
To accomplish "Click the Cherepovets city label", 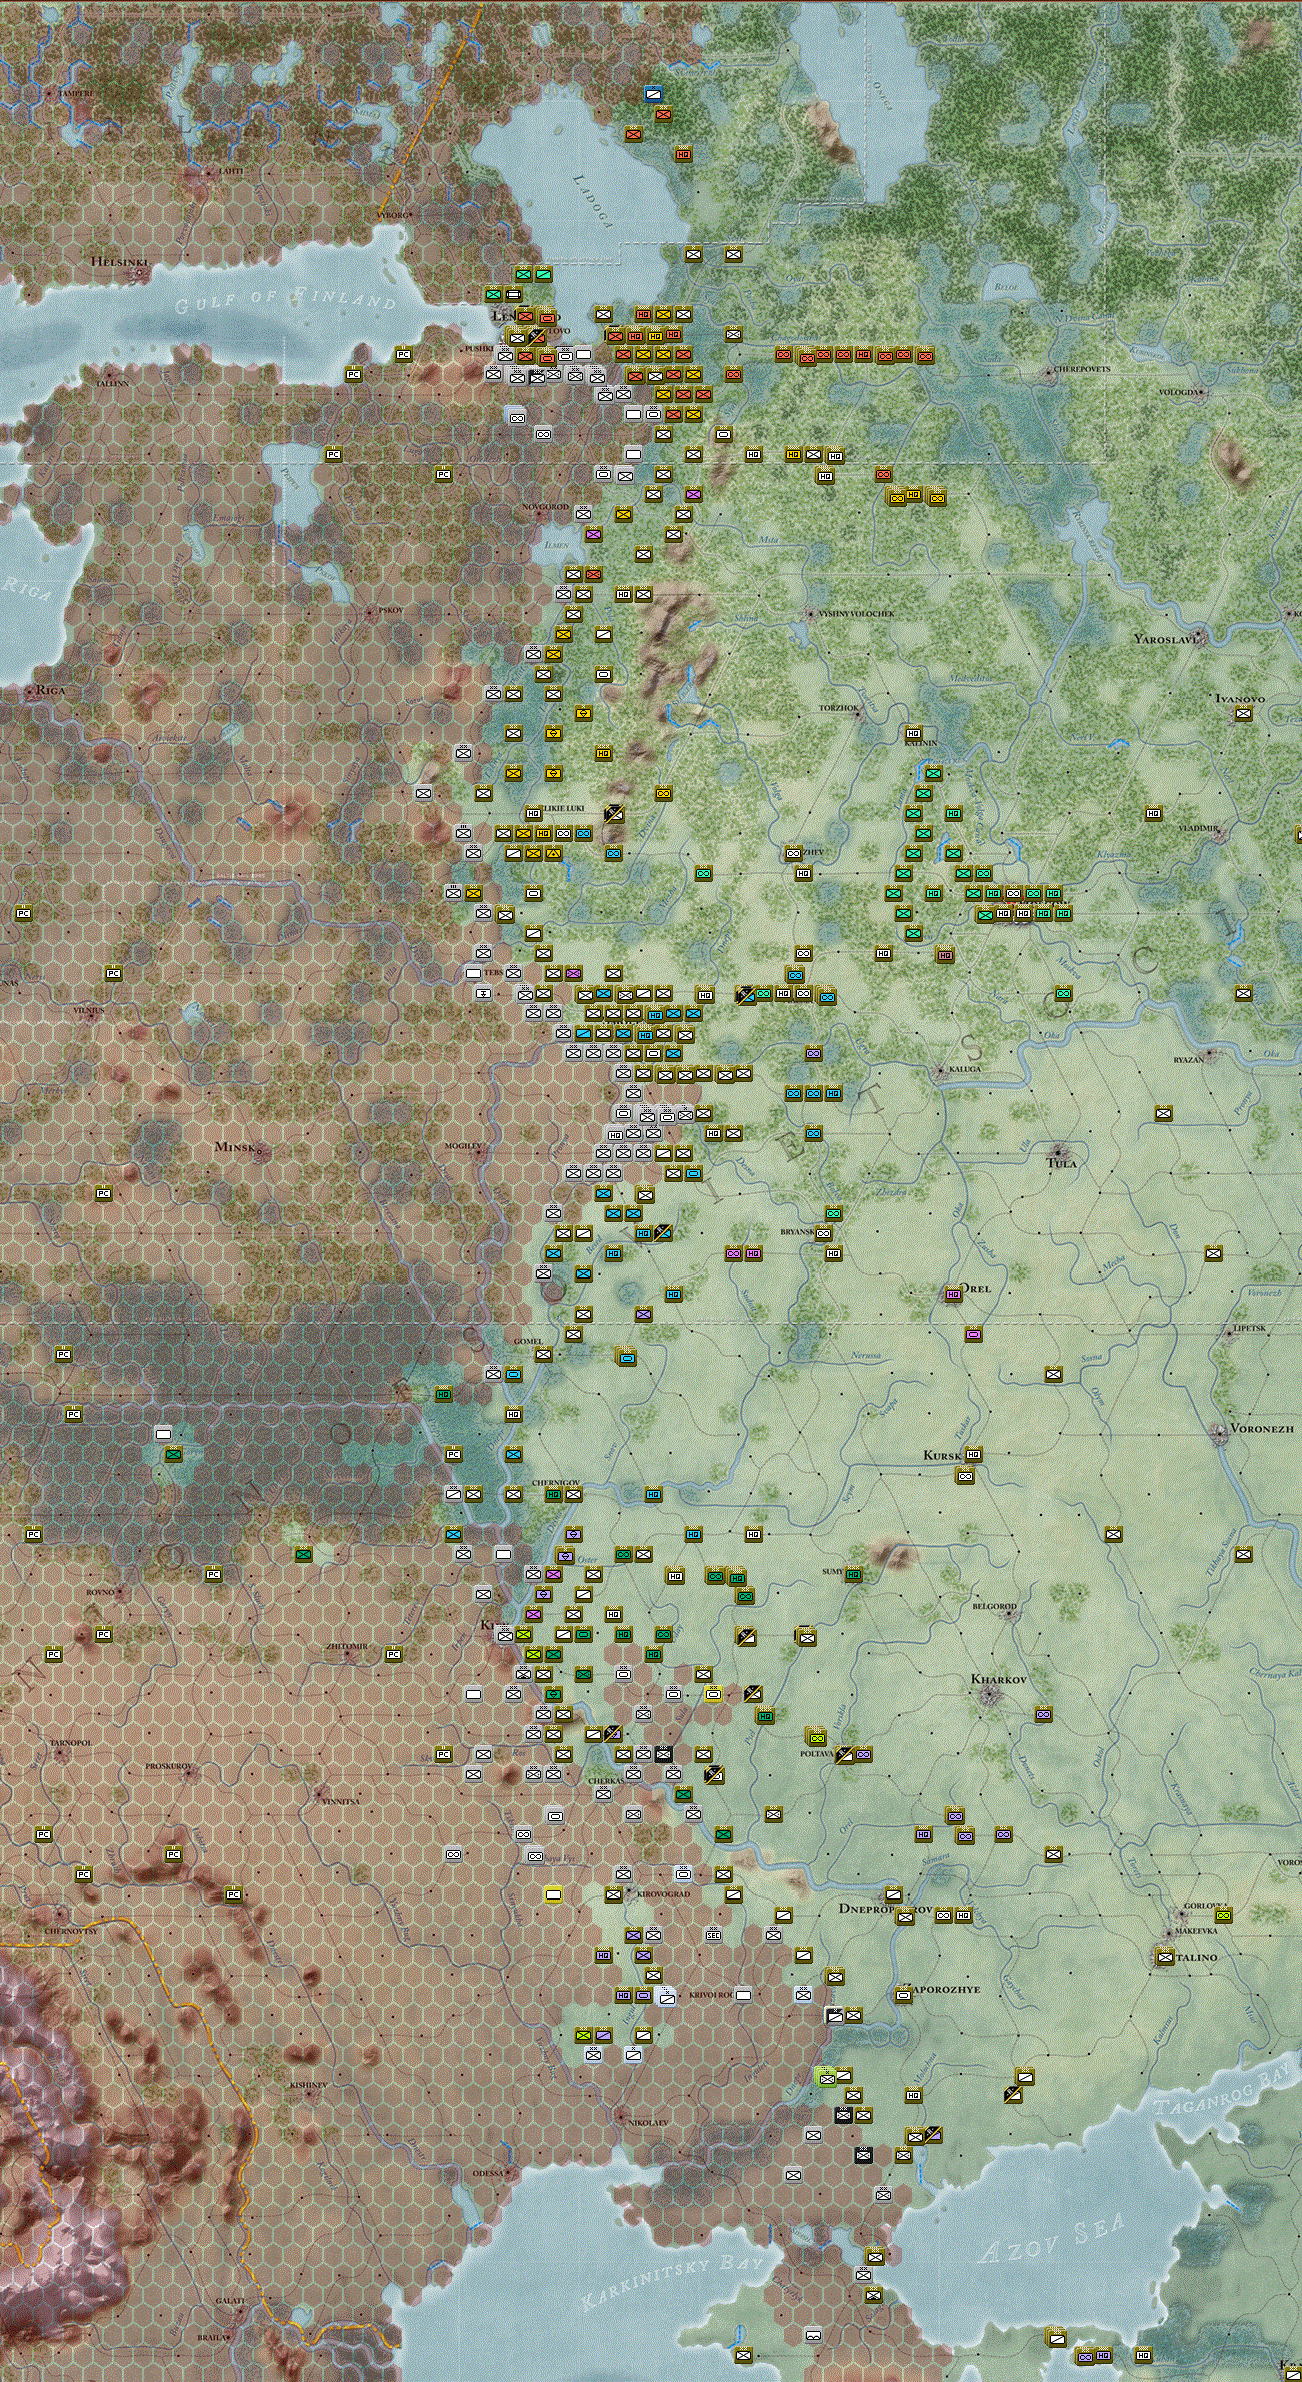I will point(1082,369).
